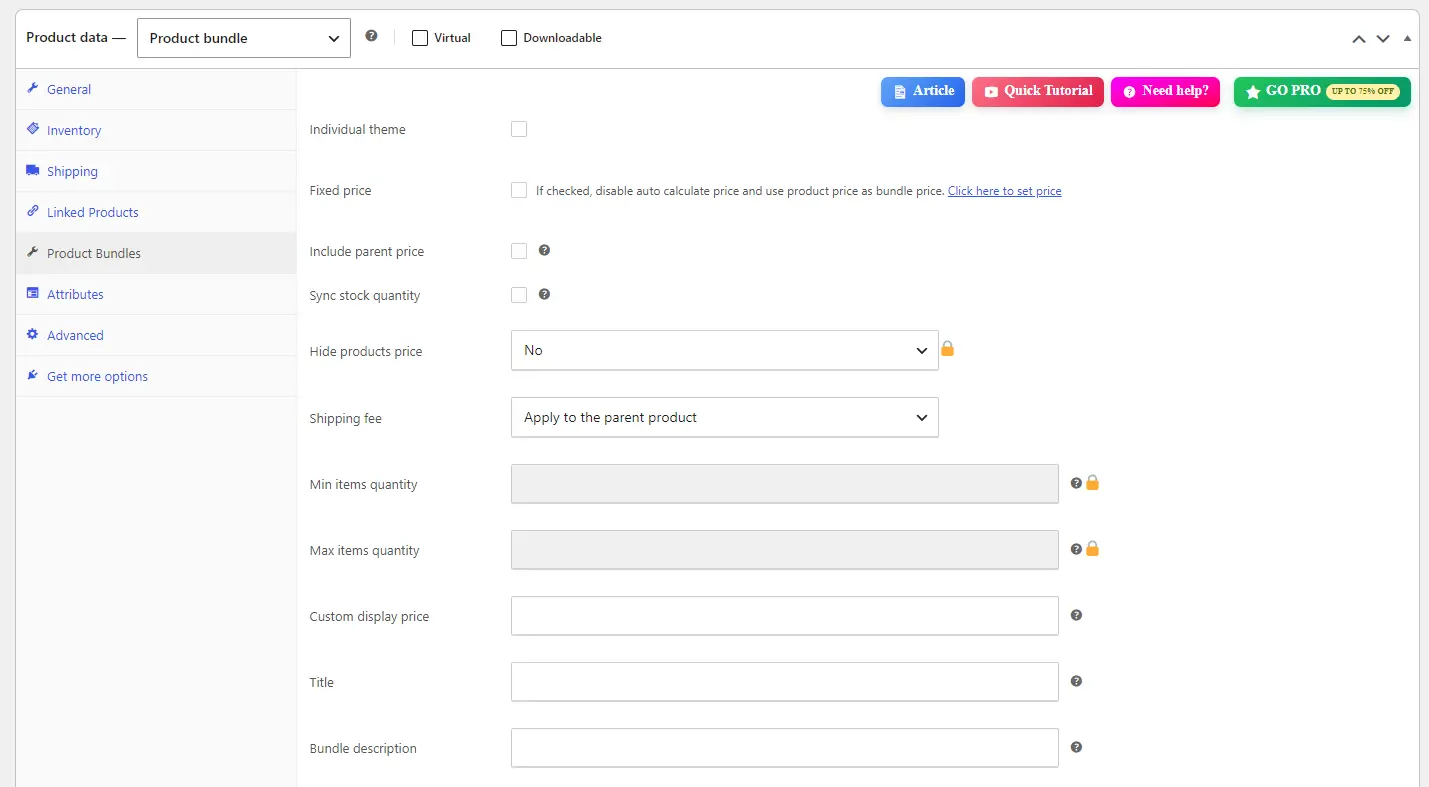Click the lock icon for Max items quantity
Viewport: 1429px width, 787px height.
coord(1092,548)
